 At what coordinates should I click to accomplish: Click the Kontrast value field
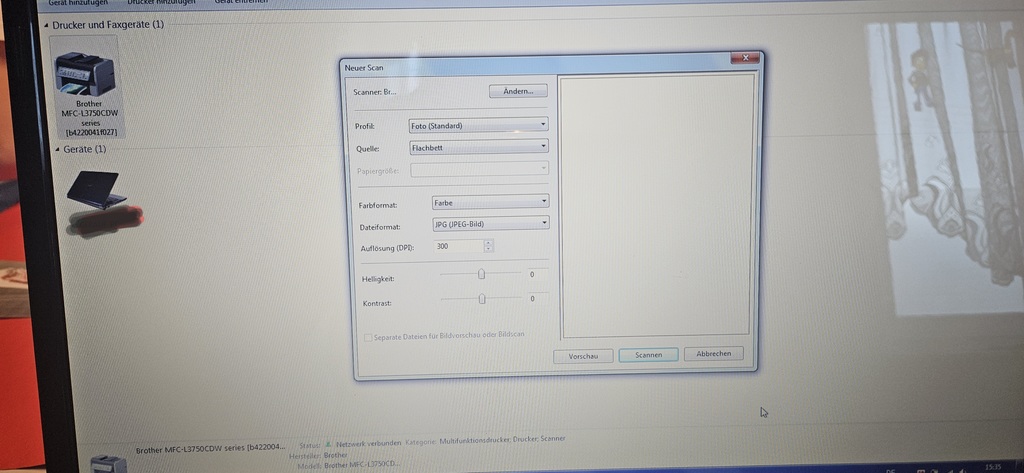point(538,299)
